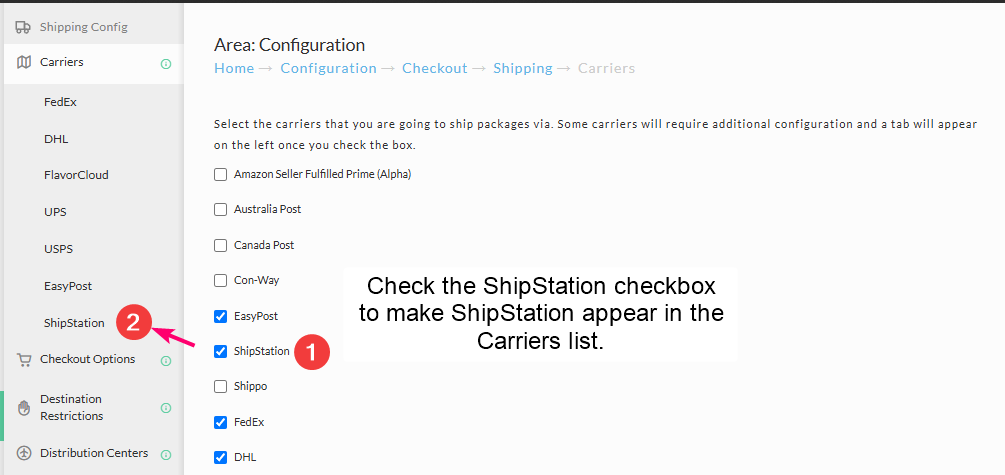
Task: Uncheck the ShipStation carrier checkbox
Action: tap(220, 351)
